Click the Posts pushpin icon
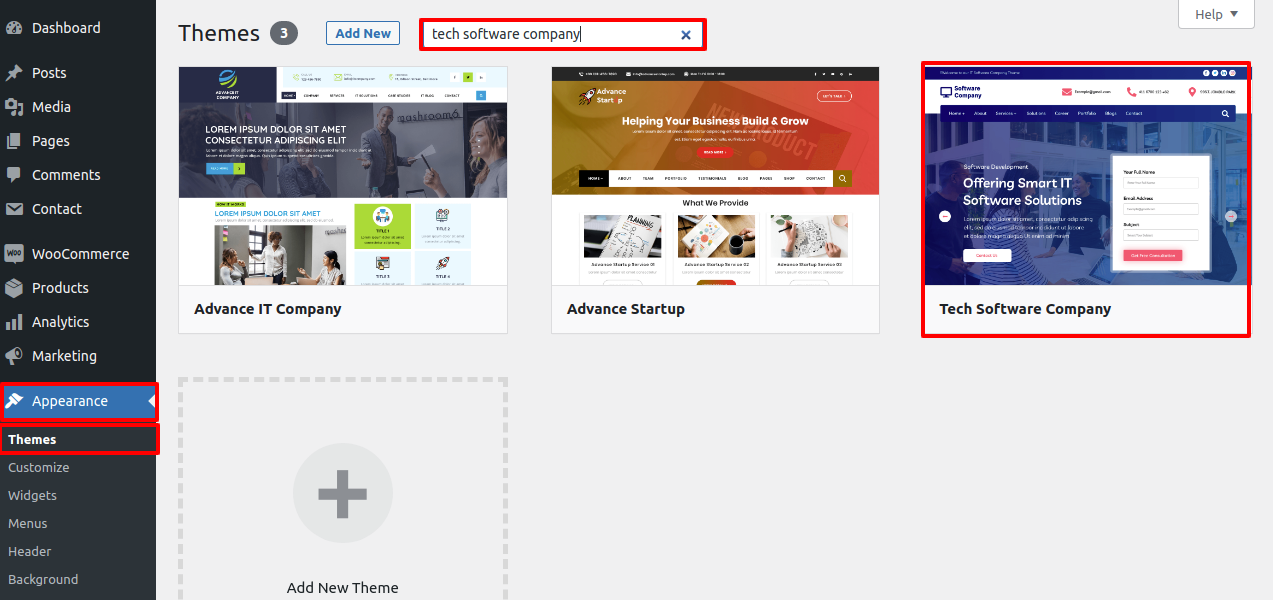Screen dimensions: 1273x600 14,73
